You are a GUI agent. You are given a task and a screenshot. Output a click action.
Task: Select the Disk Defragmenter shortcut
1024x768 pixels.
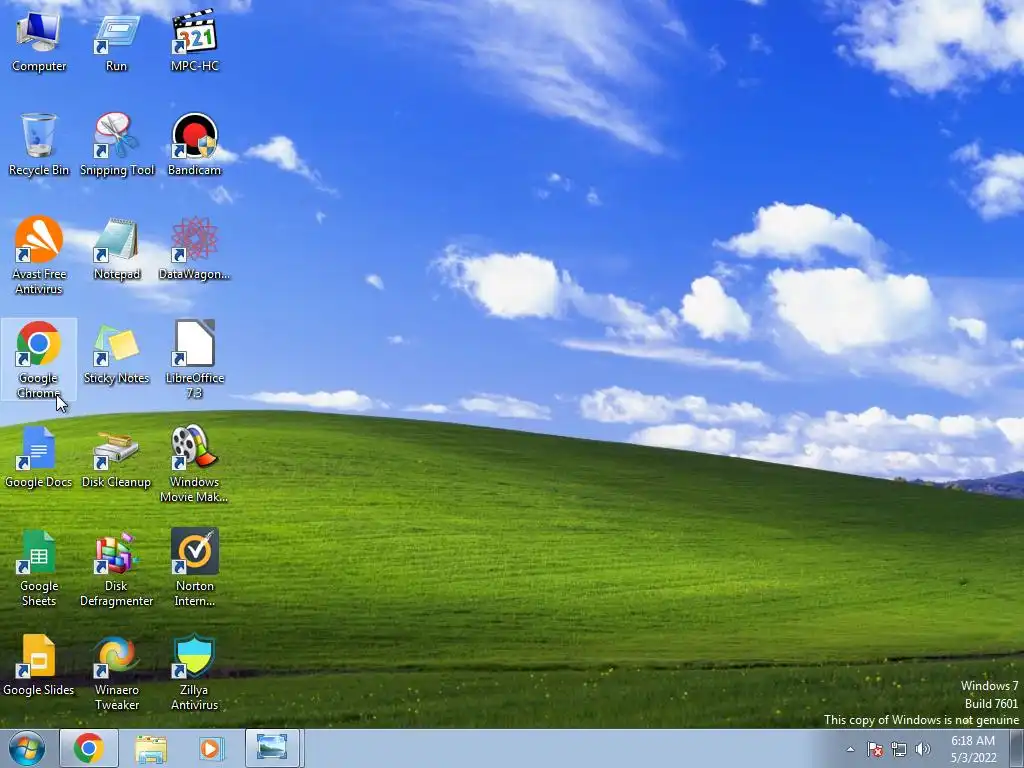point(116,568)
